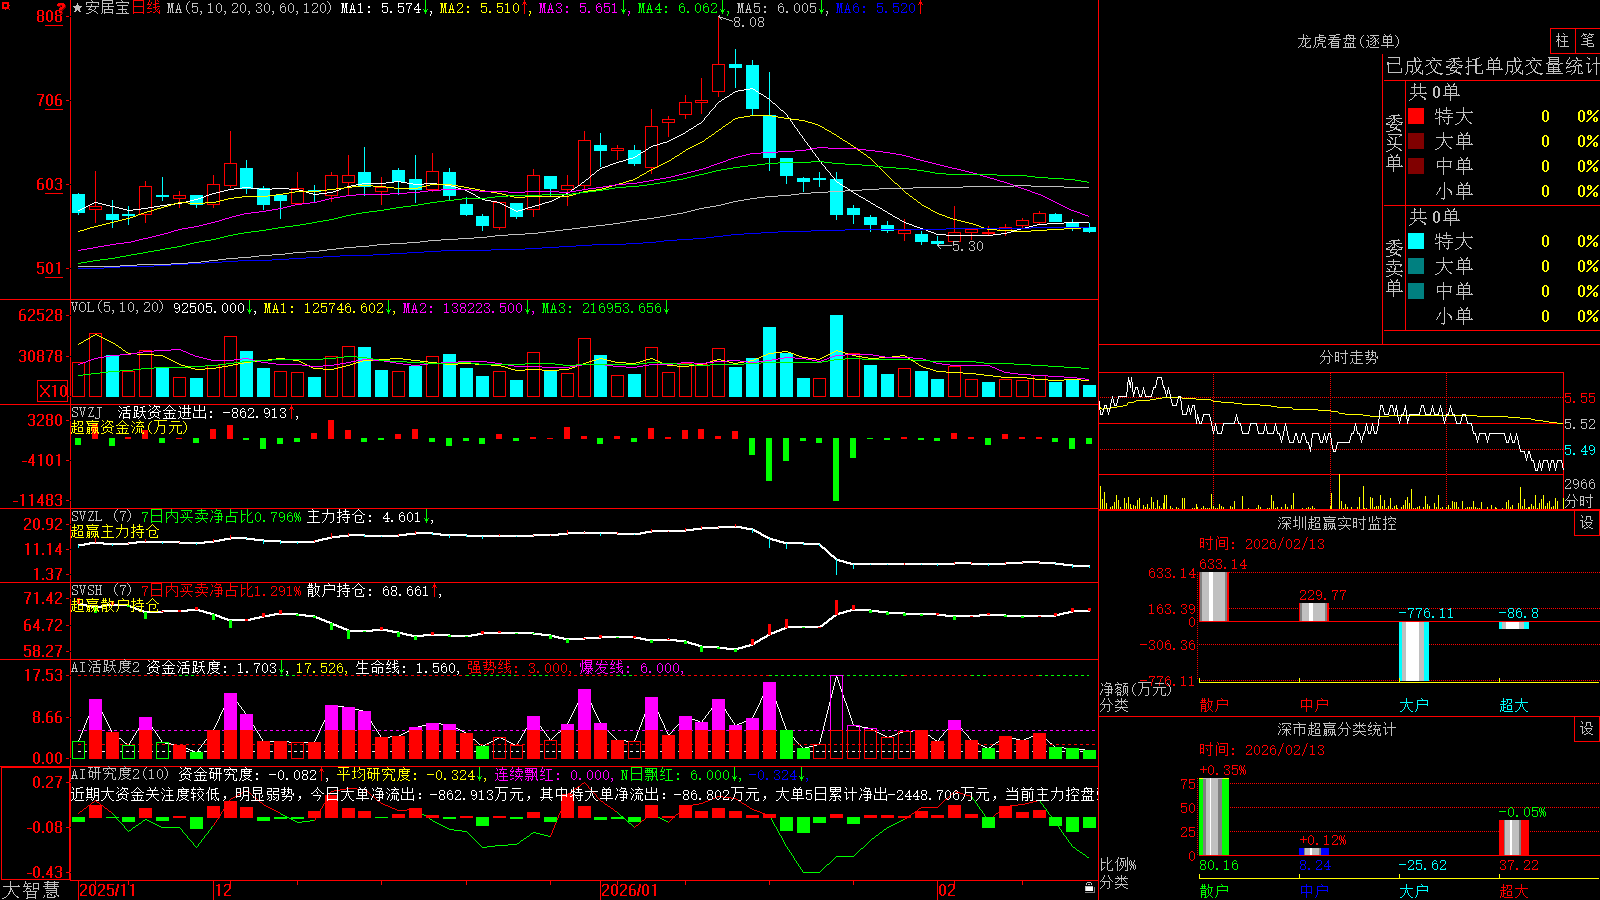Image resolution: width=1600 pixels, height=900 pixels.
Task: Click the 小单 row under 委买单
Action: pos(1502,191)
